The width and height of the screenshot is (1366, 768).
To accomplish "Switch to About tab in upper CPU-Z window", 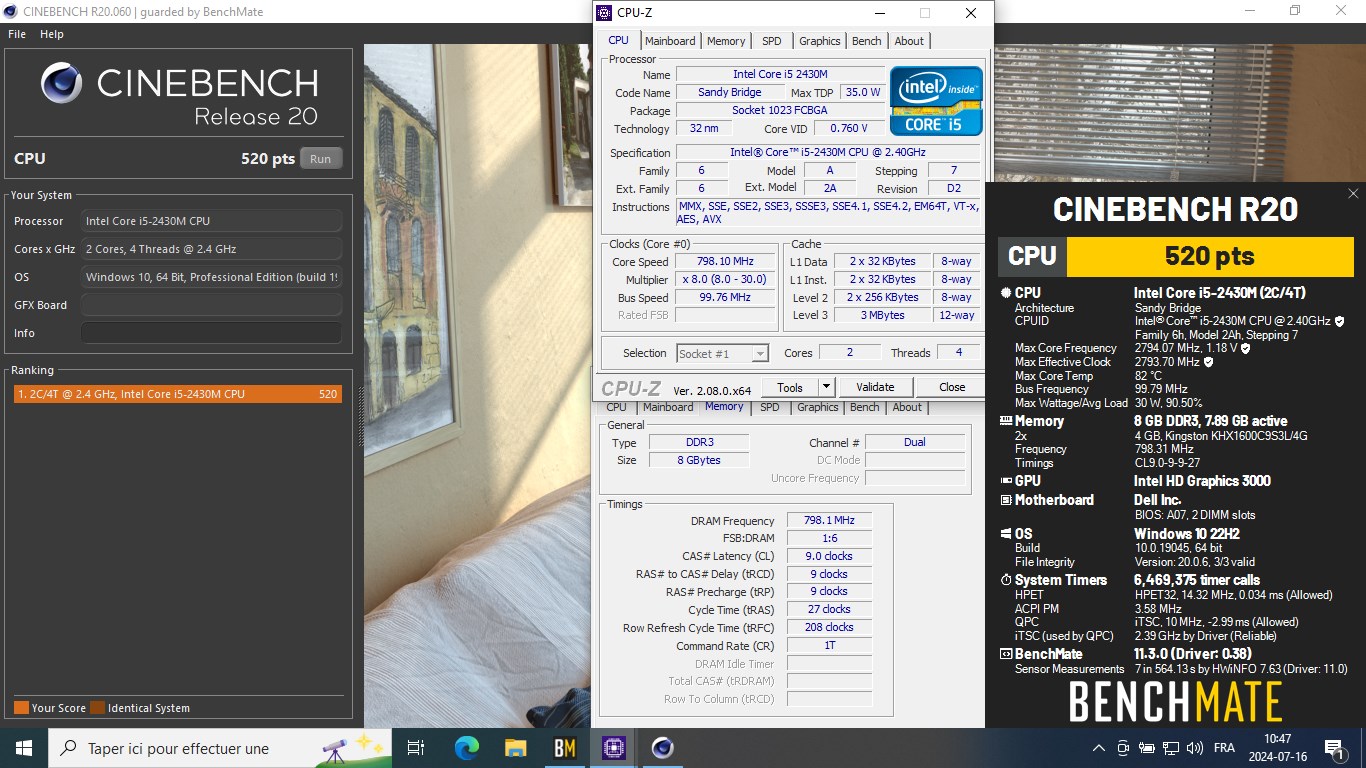I will (x=909, y=41).
